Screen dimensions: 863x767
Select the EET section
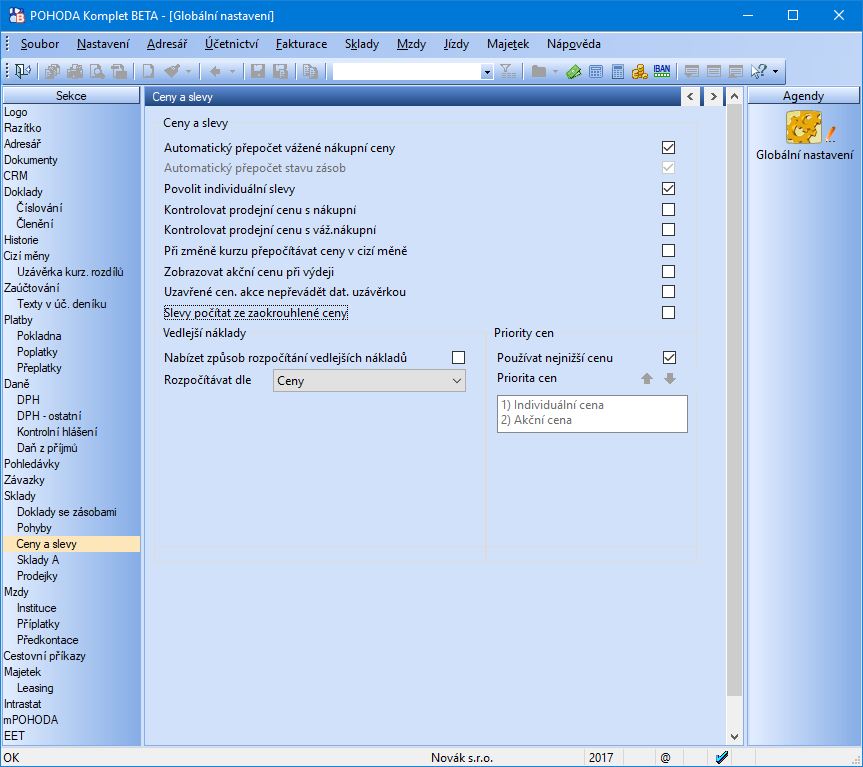[x=14, y=736]
